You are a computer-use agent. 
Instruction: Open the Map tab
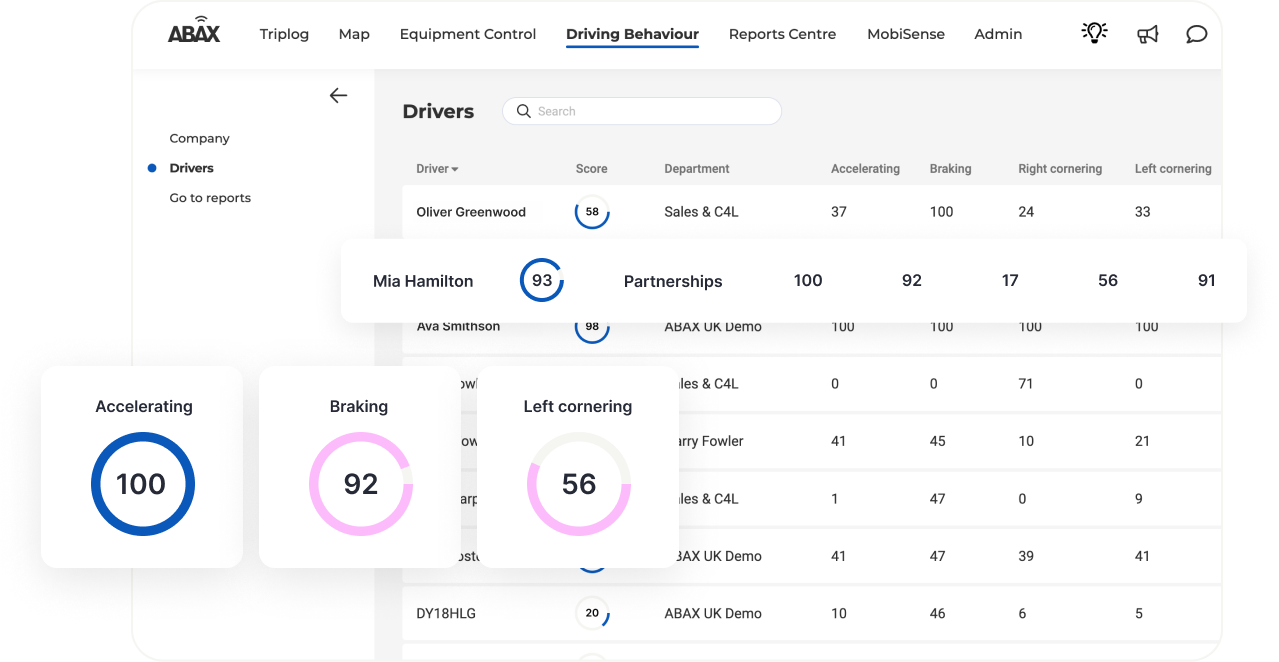coord(354,34)
